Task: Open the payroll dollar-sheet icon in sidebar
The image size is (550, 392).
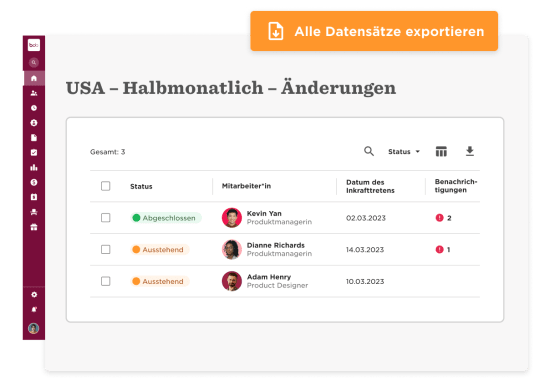Action: point(34,197)
